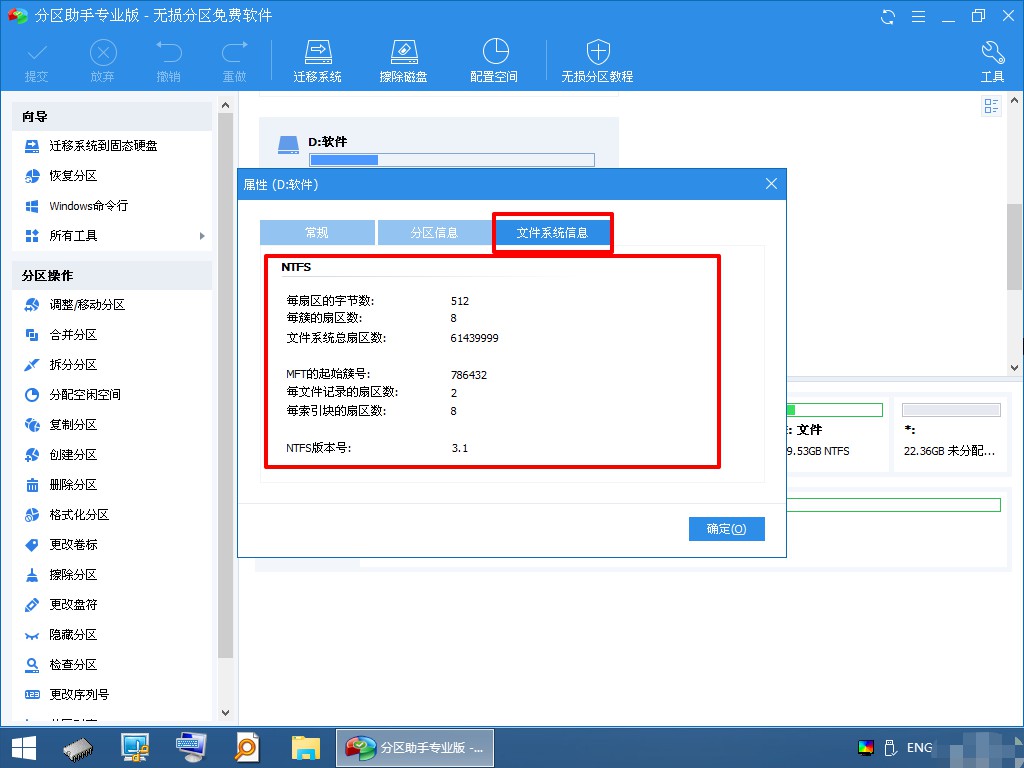
Task: Open the hamburger menu in title bar
Action: pyautogui.click(x=918, y=16)
